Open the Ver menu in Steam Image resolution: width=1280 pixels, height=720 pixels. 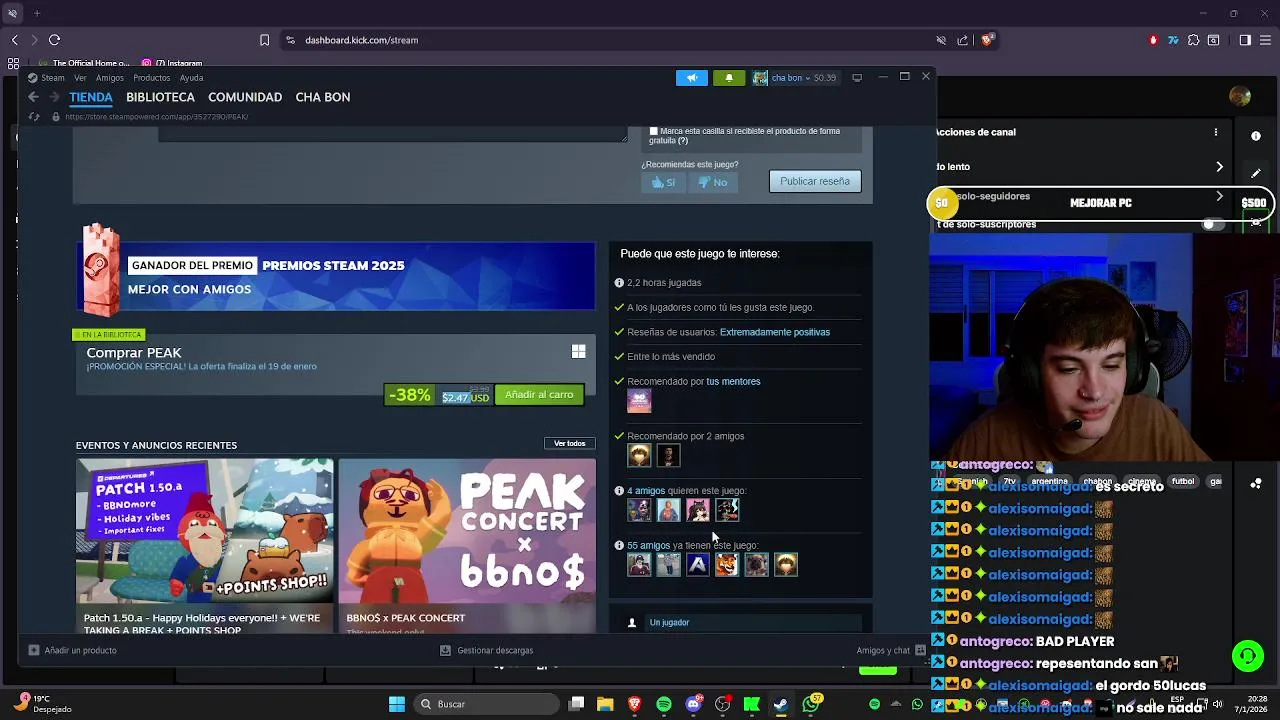coord(80,78)
